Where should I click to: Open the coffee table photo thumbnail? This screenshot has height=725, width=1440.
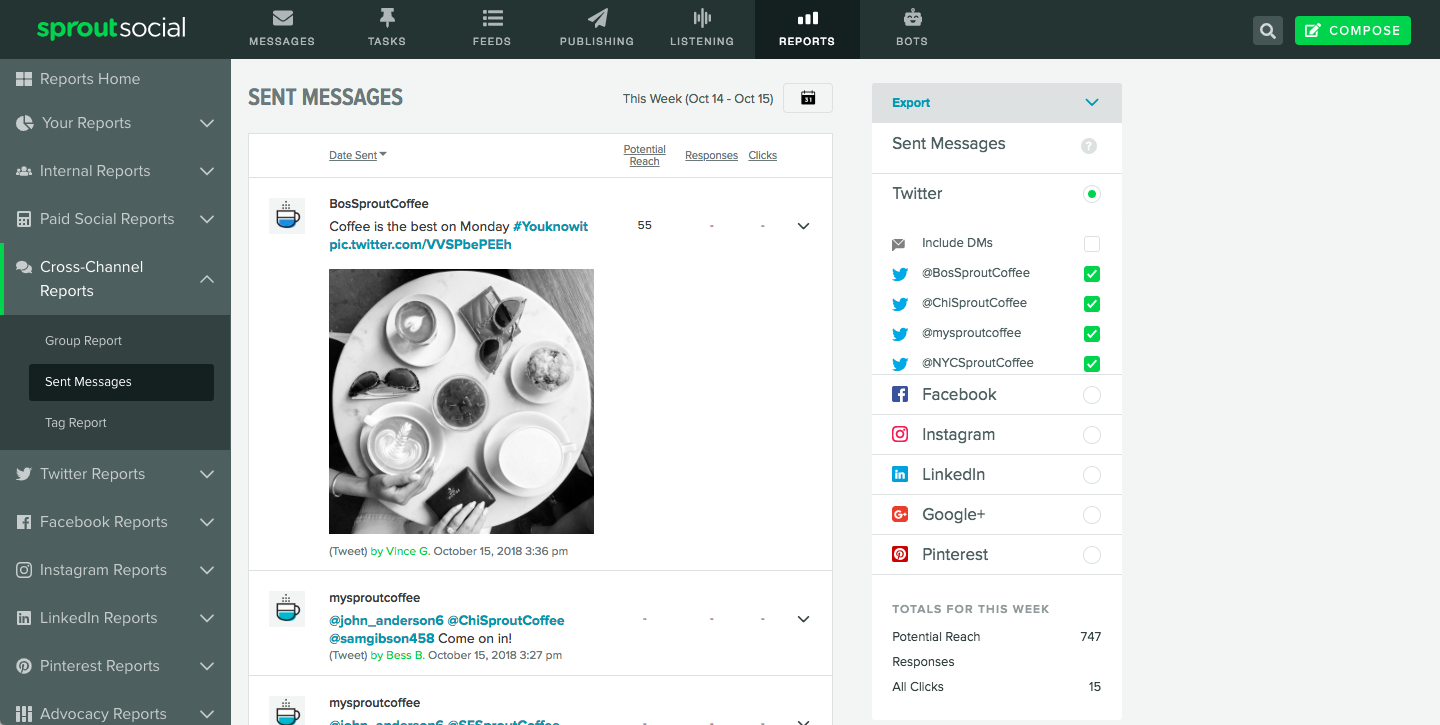(x=461, y=401)
